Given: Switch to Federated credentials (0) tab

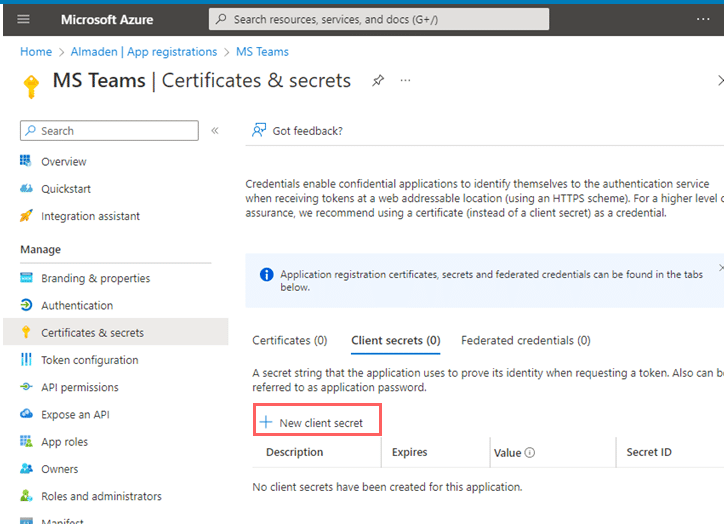Looking at the screenshot, I should [525, 341].
